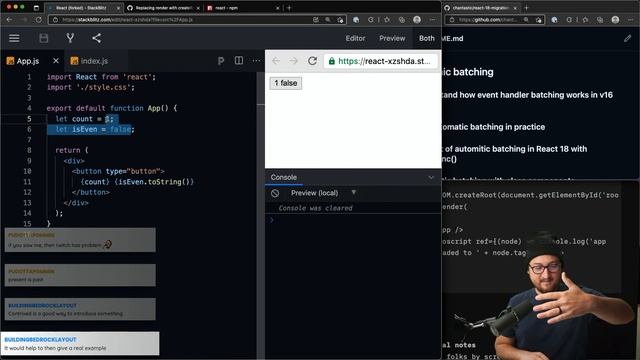Viewport: 640px width, 360px height.
Task: Toggle the split editor layout icon
Action: click(x=239, y=60)
